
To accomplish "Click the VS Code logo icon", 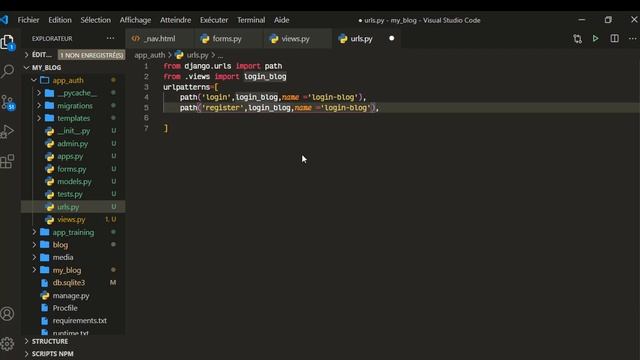I will (x=4, y=20).
